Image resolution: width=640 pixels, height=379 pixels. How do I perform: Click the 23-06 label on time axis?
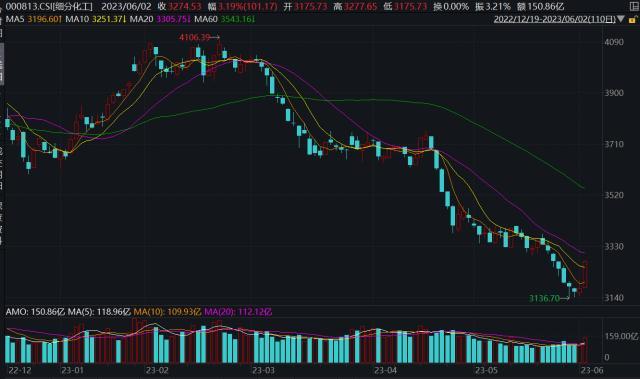coord(592,370)
